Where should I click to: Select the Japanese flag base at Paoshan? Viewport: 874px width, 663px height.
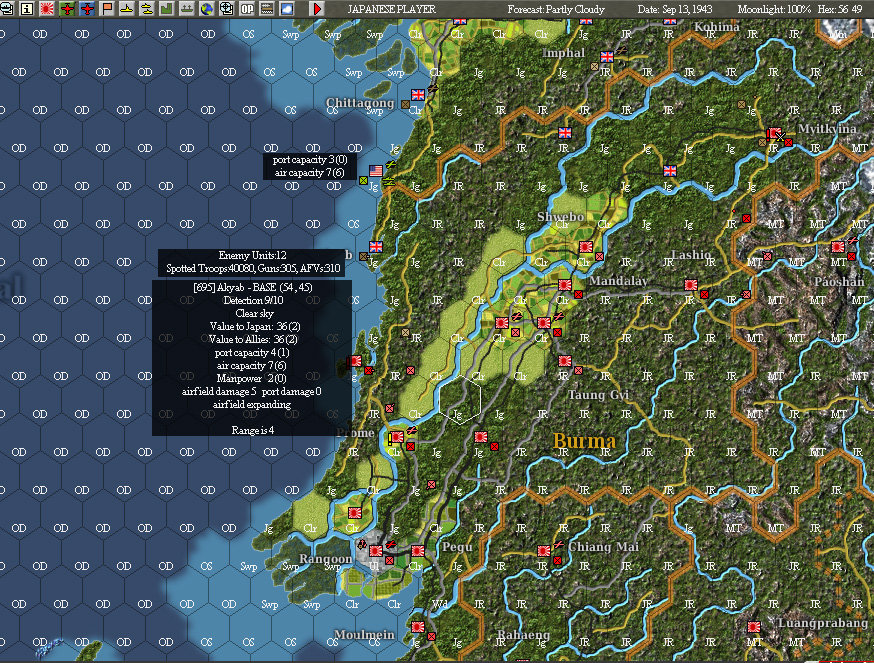838,246
